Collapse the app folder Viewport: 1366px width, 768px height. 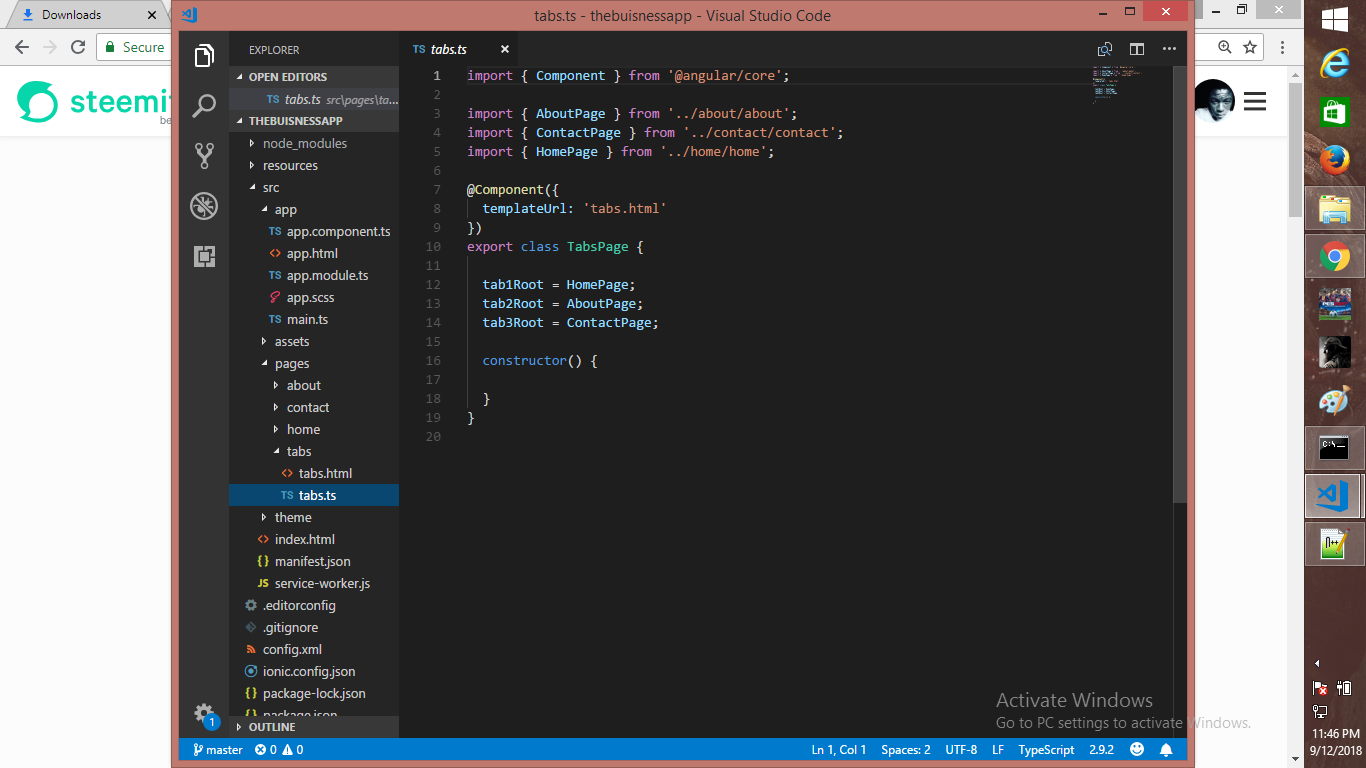coord(314,209)
